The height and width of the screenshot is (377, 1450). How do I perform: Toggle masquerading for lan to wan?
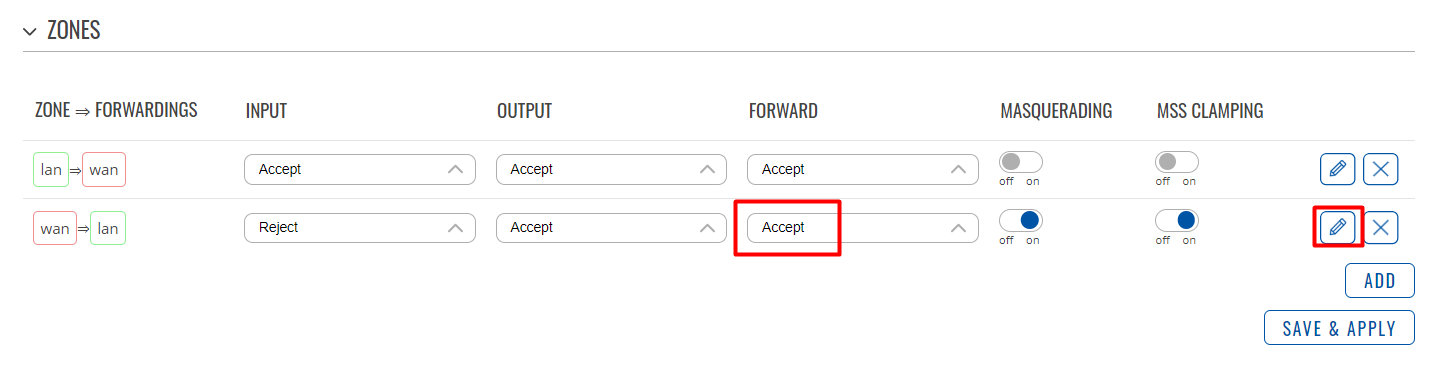[1021, 161]
